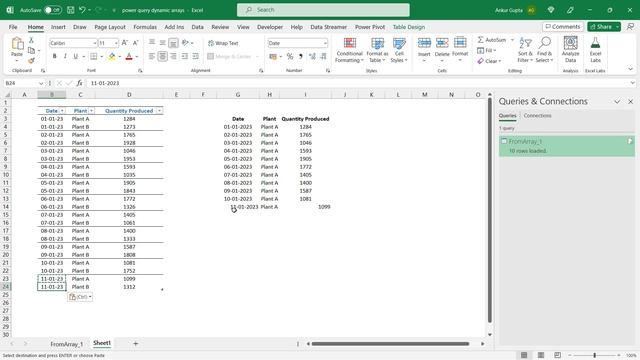Click the zoom slider in status bar

click(594, 356)
